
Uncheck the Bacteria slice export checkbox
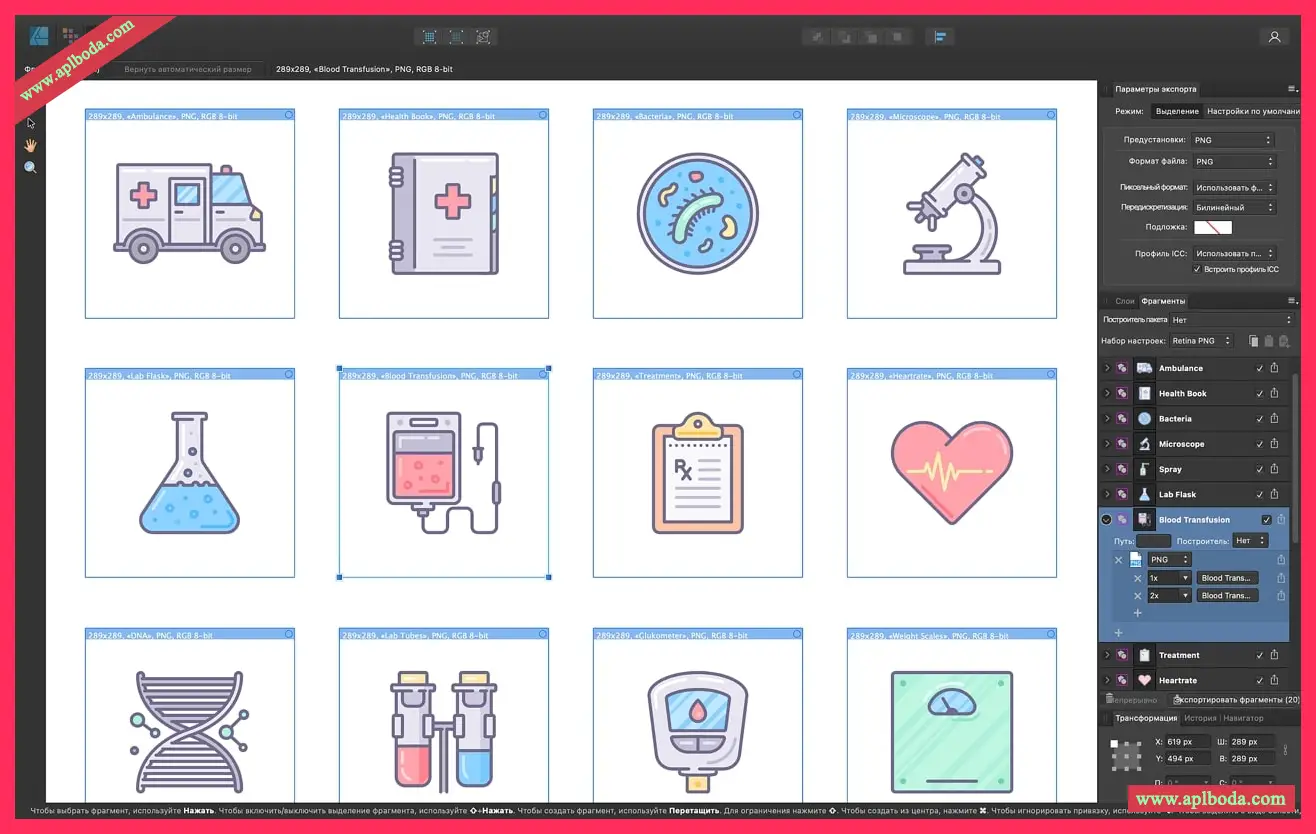(1259, 419)
